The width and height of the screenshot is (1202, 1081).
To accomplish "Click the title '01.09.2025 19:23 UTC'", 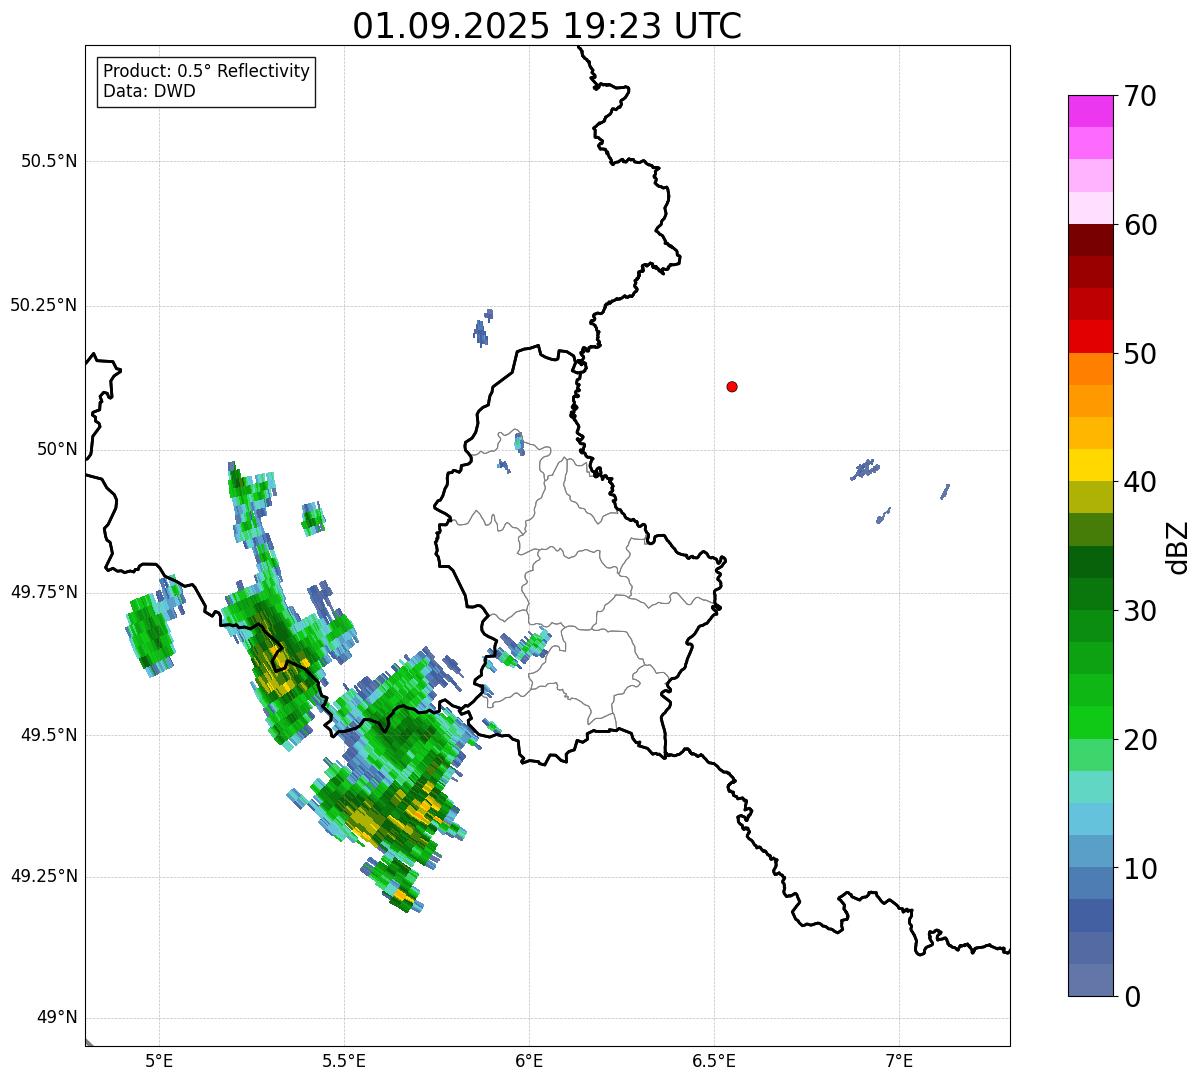I will click(x=547, y=26).
